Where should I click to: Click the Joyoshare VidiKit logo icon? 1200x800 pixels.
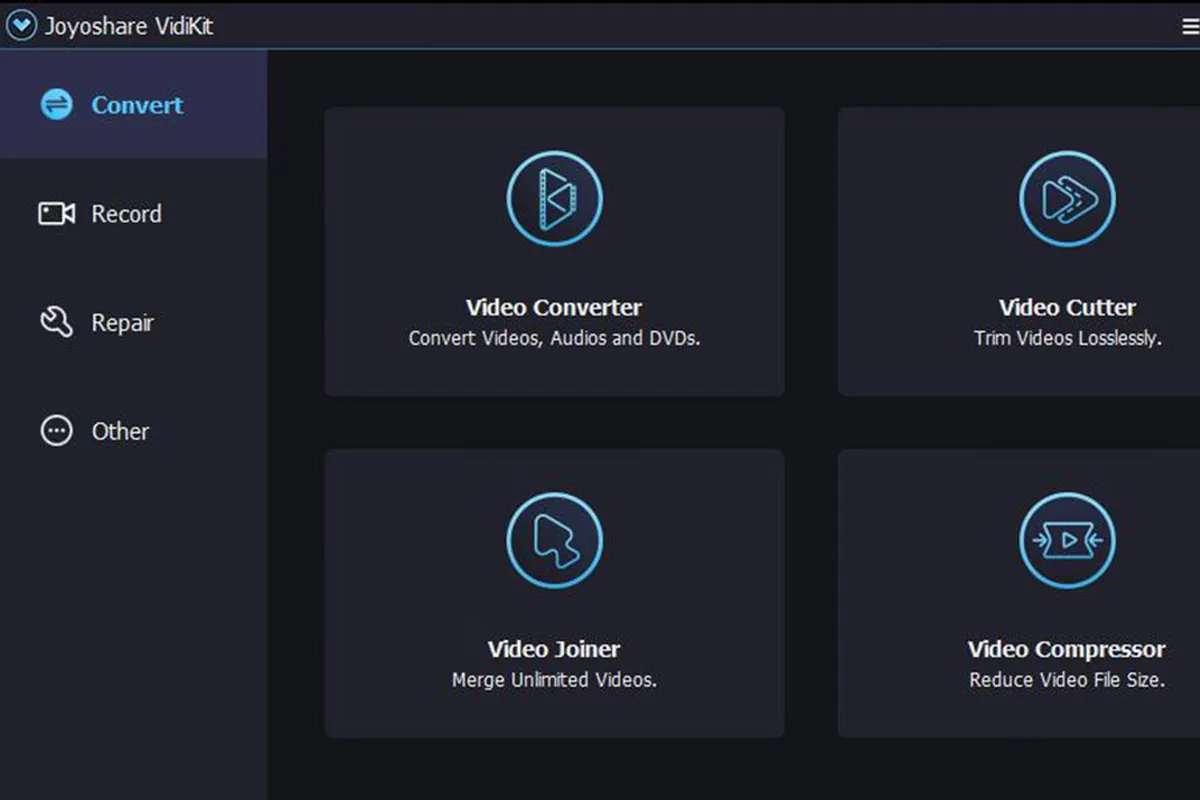pyautogui.click(x=21, y=26)
